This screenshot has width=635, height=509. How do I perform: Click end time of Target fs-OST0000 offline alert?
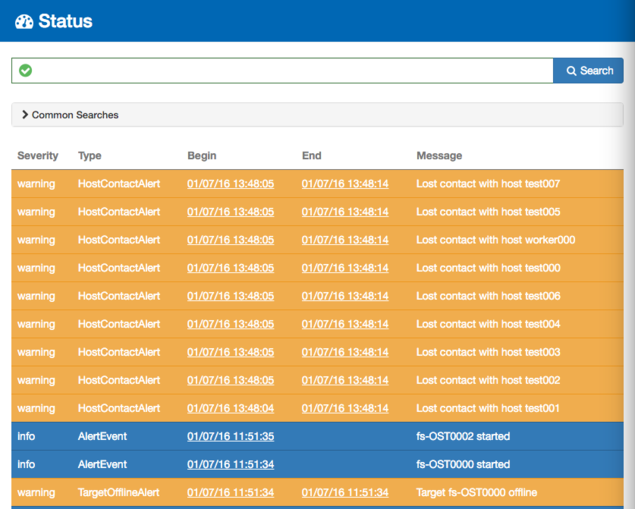345,492
